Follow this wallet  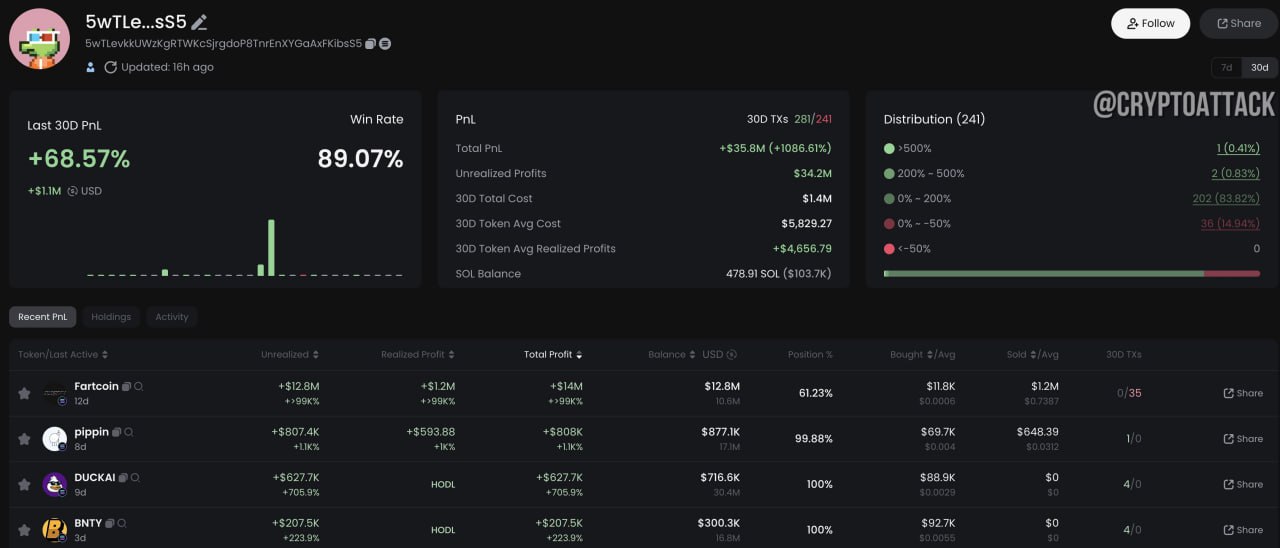(x=1150, y=24)
